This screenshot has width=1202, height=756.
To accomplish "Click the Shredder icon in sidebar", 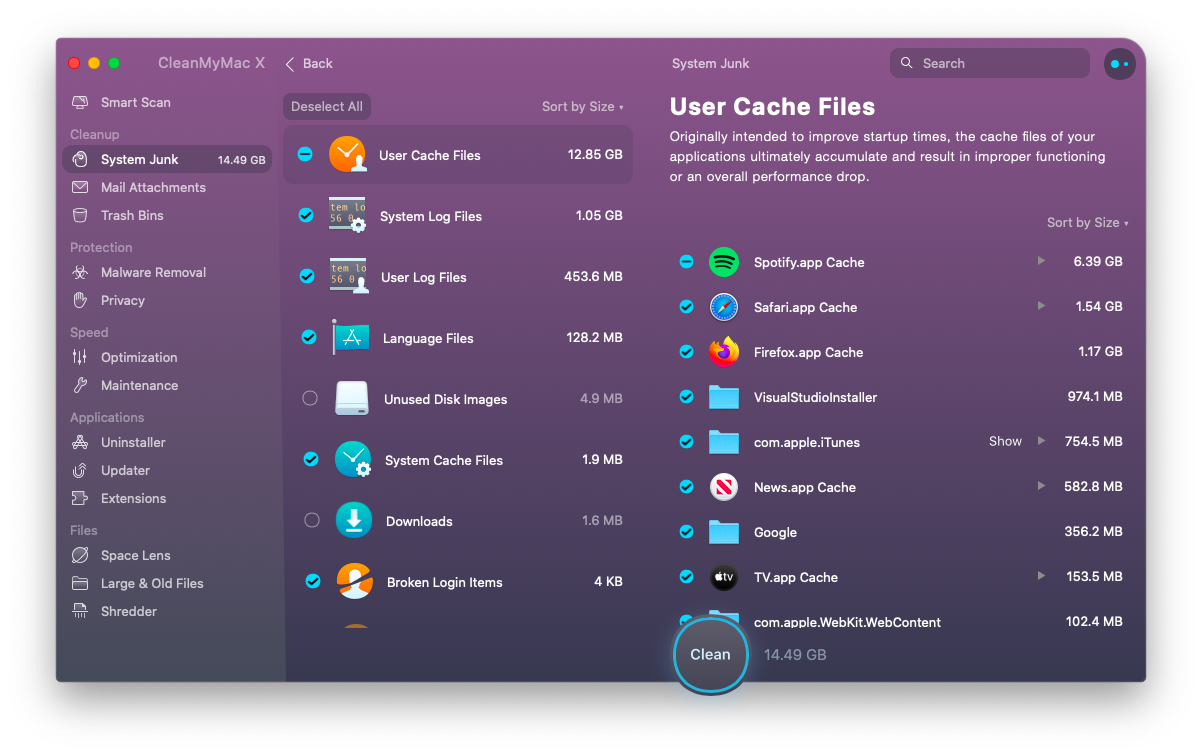I will pos(80,611).
